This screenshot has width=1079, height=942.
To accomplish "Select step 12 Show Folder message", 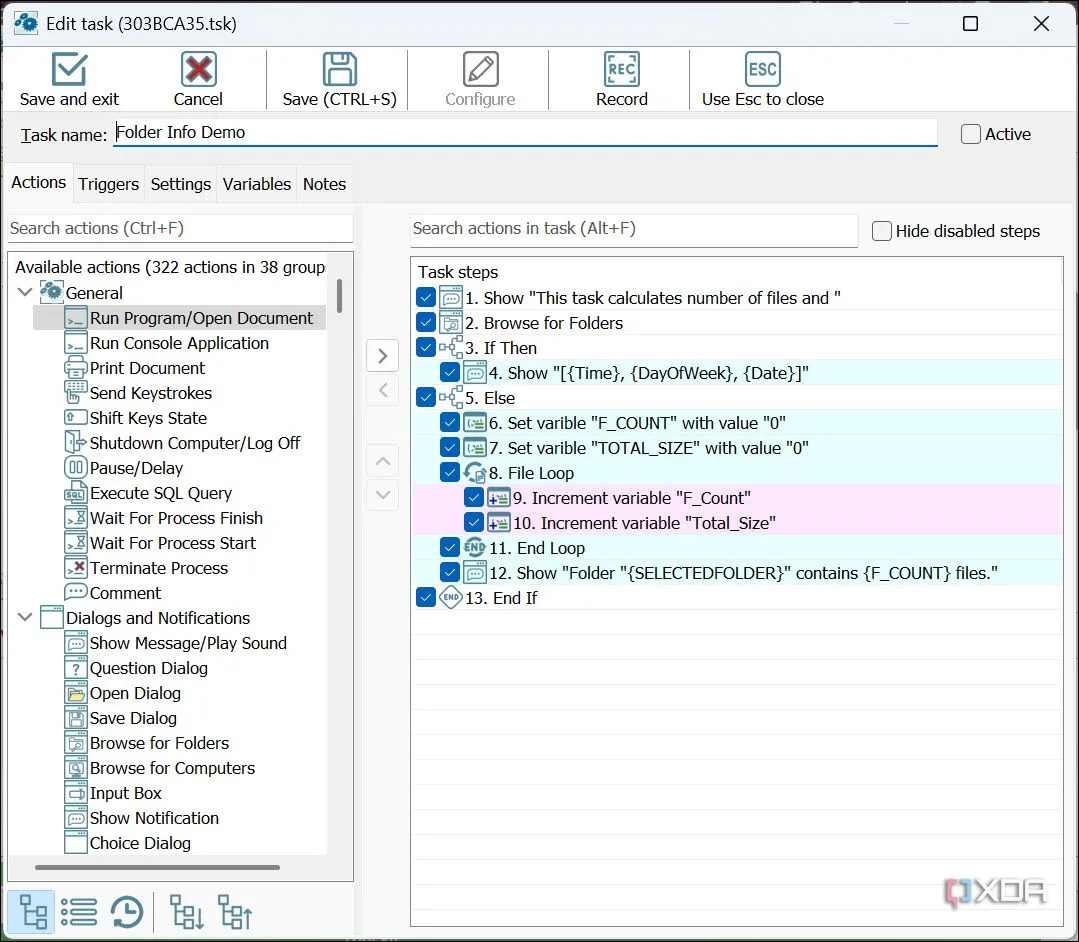I will (x=743, y=572).
